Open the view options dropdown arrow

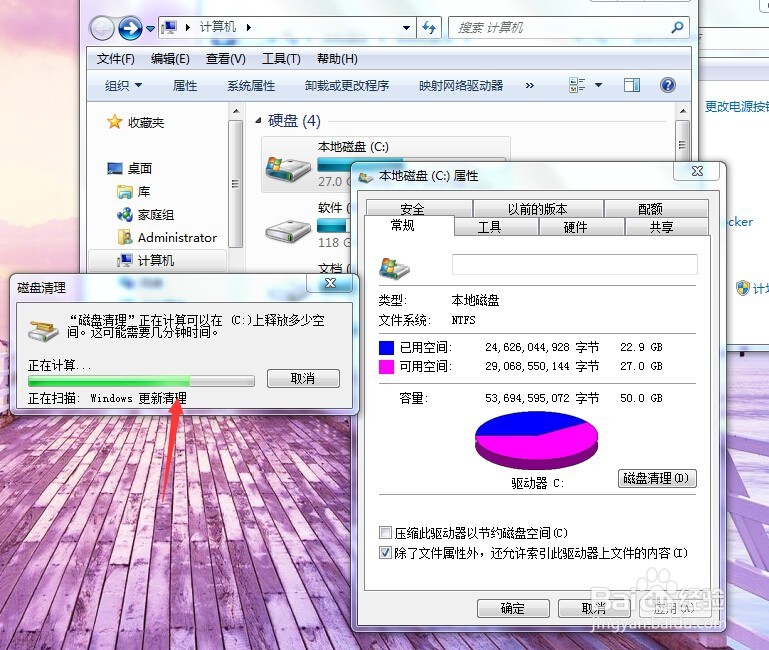coord(598,85)
